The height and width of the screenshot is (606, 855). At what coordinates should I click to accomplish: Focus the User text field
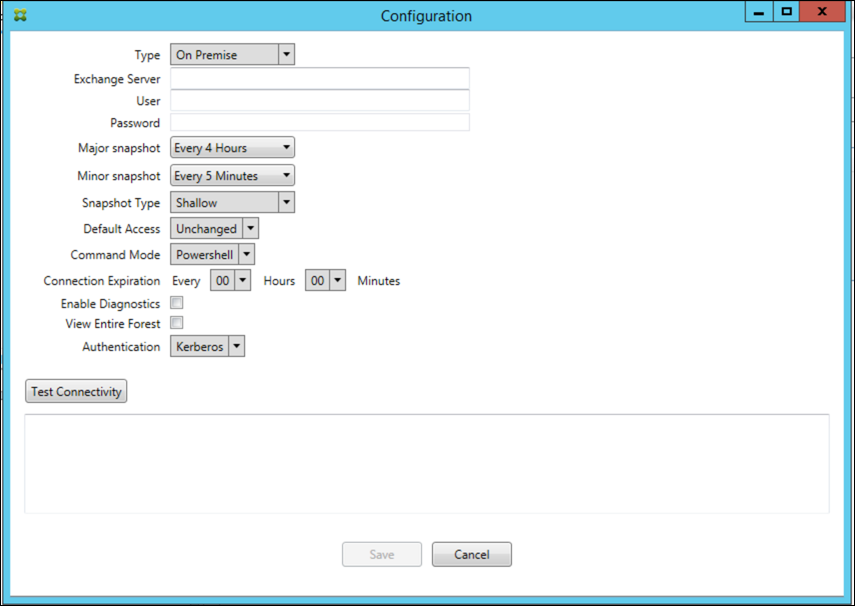coord(320,101)
